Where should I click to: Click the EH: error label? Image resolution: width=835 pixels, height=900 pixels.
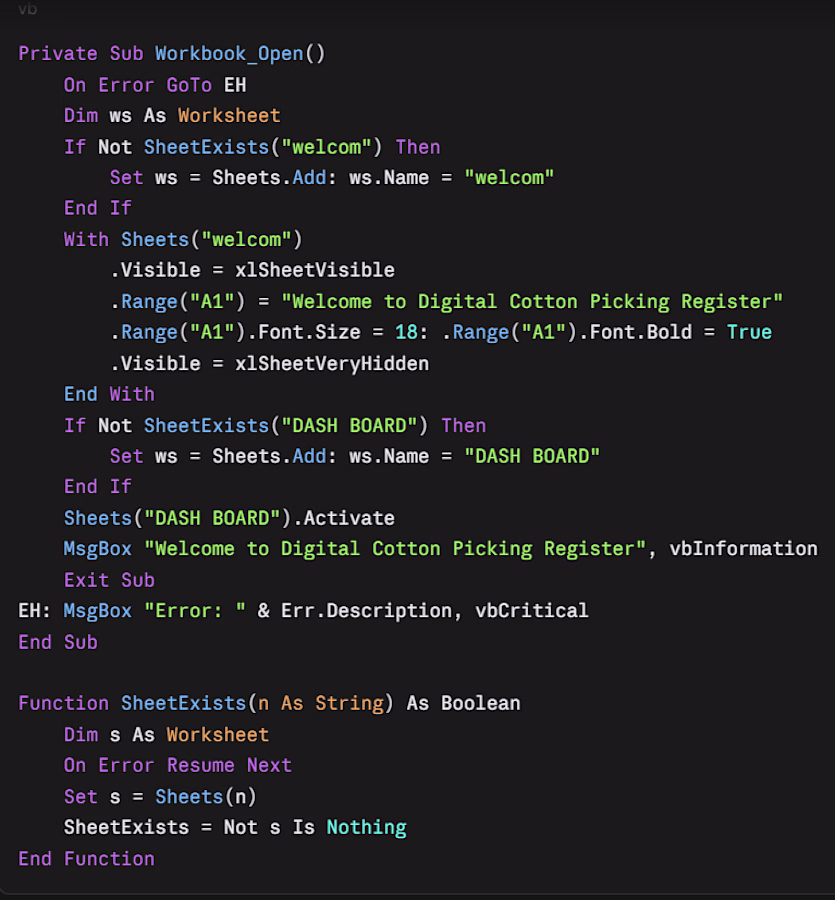[34, 611]
